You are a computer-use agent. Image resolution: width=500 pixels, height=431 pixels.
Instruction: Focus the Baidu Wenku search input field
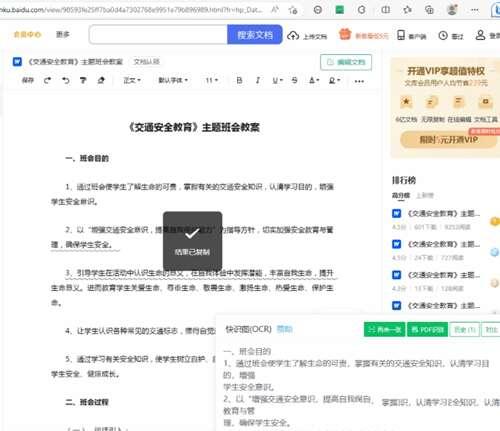point(158,34)
